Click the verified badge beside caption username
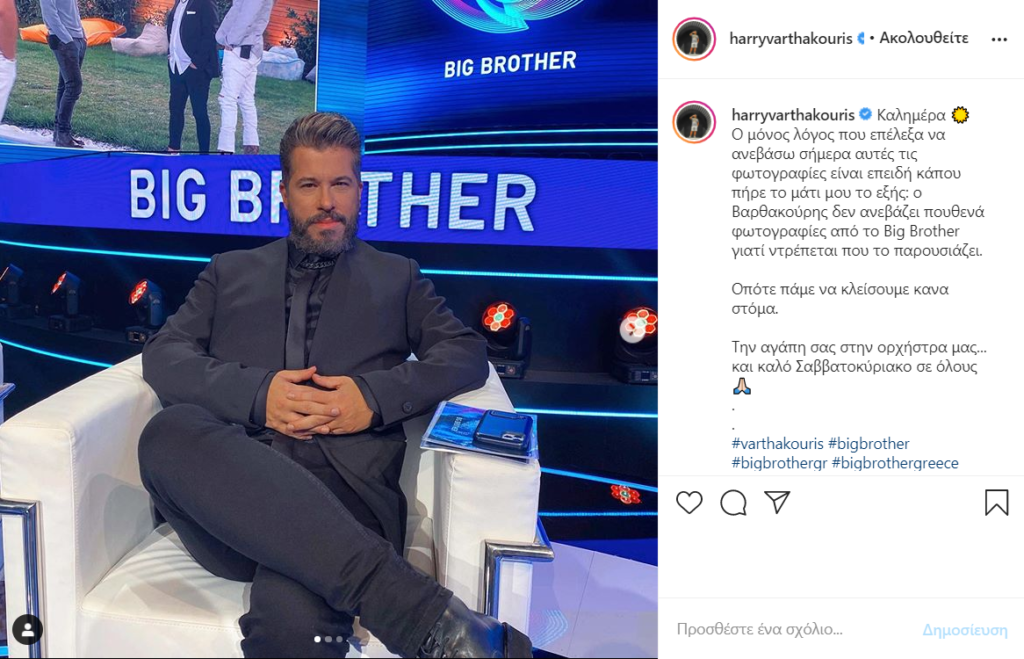The height and width of the screenshot is (659, 1024). tap(865, 114)
